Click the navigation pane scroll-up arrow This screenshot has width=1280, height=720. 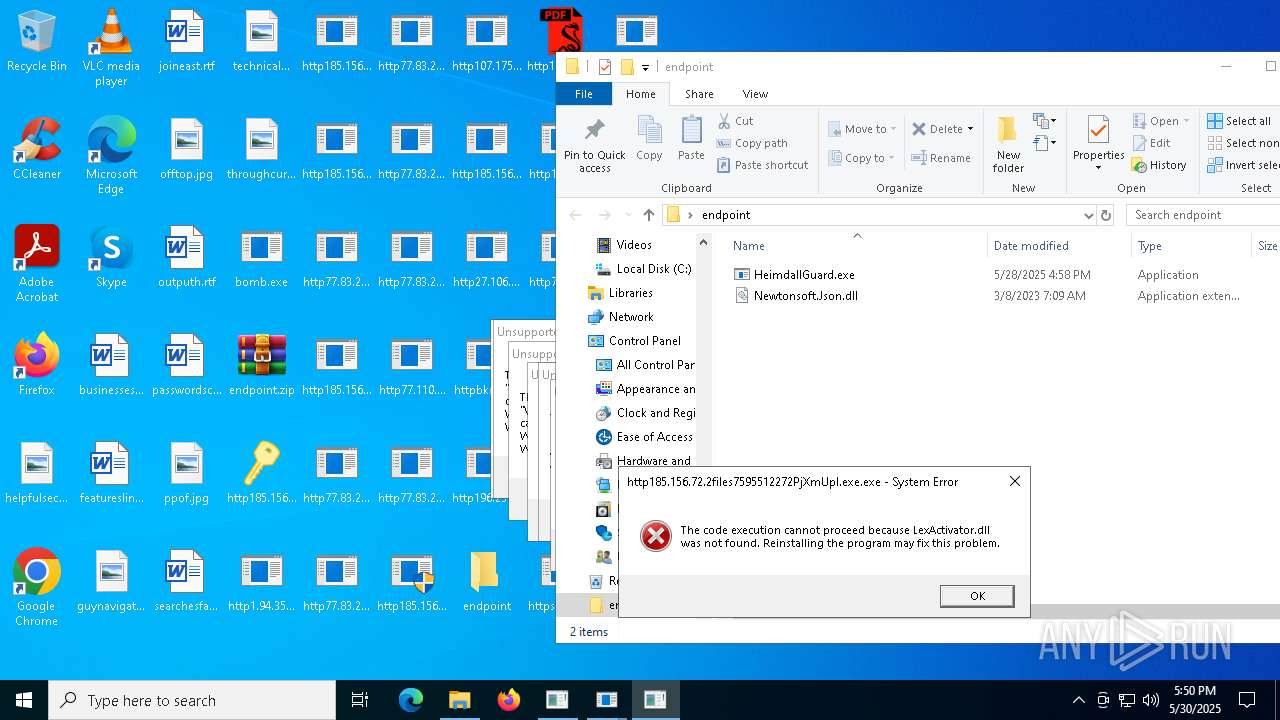coord(704,243)
